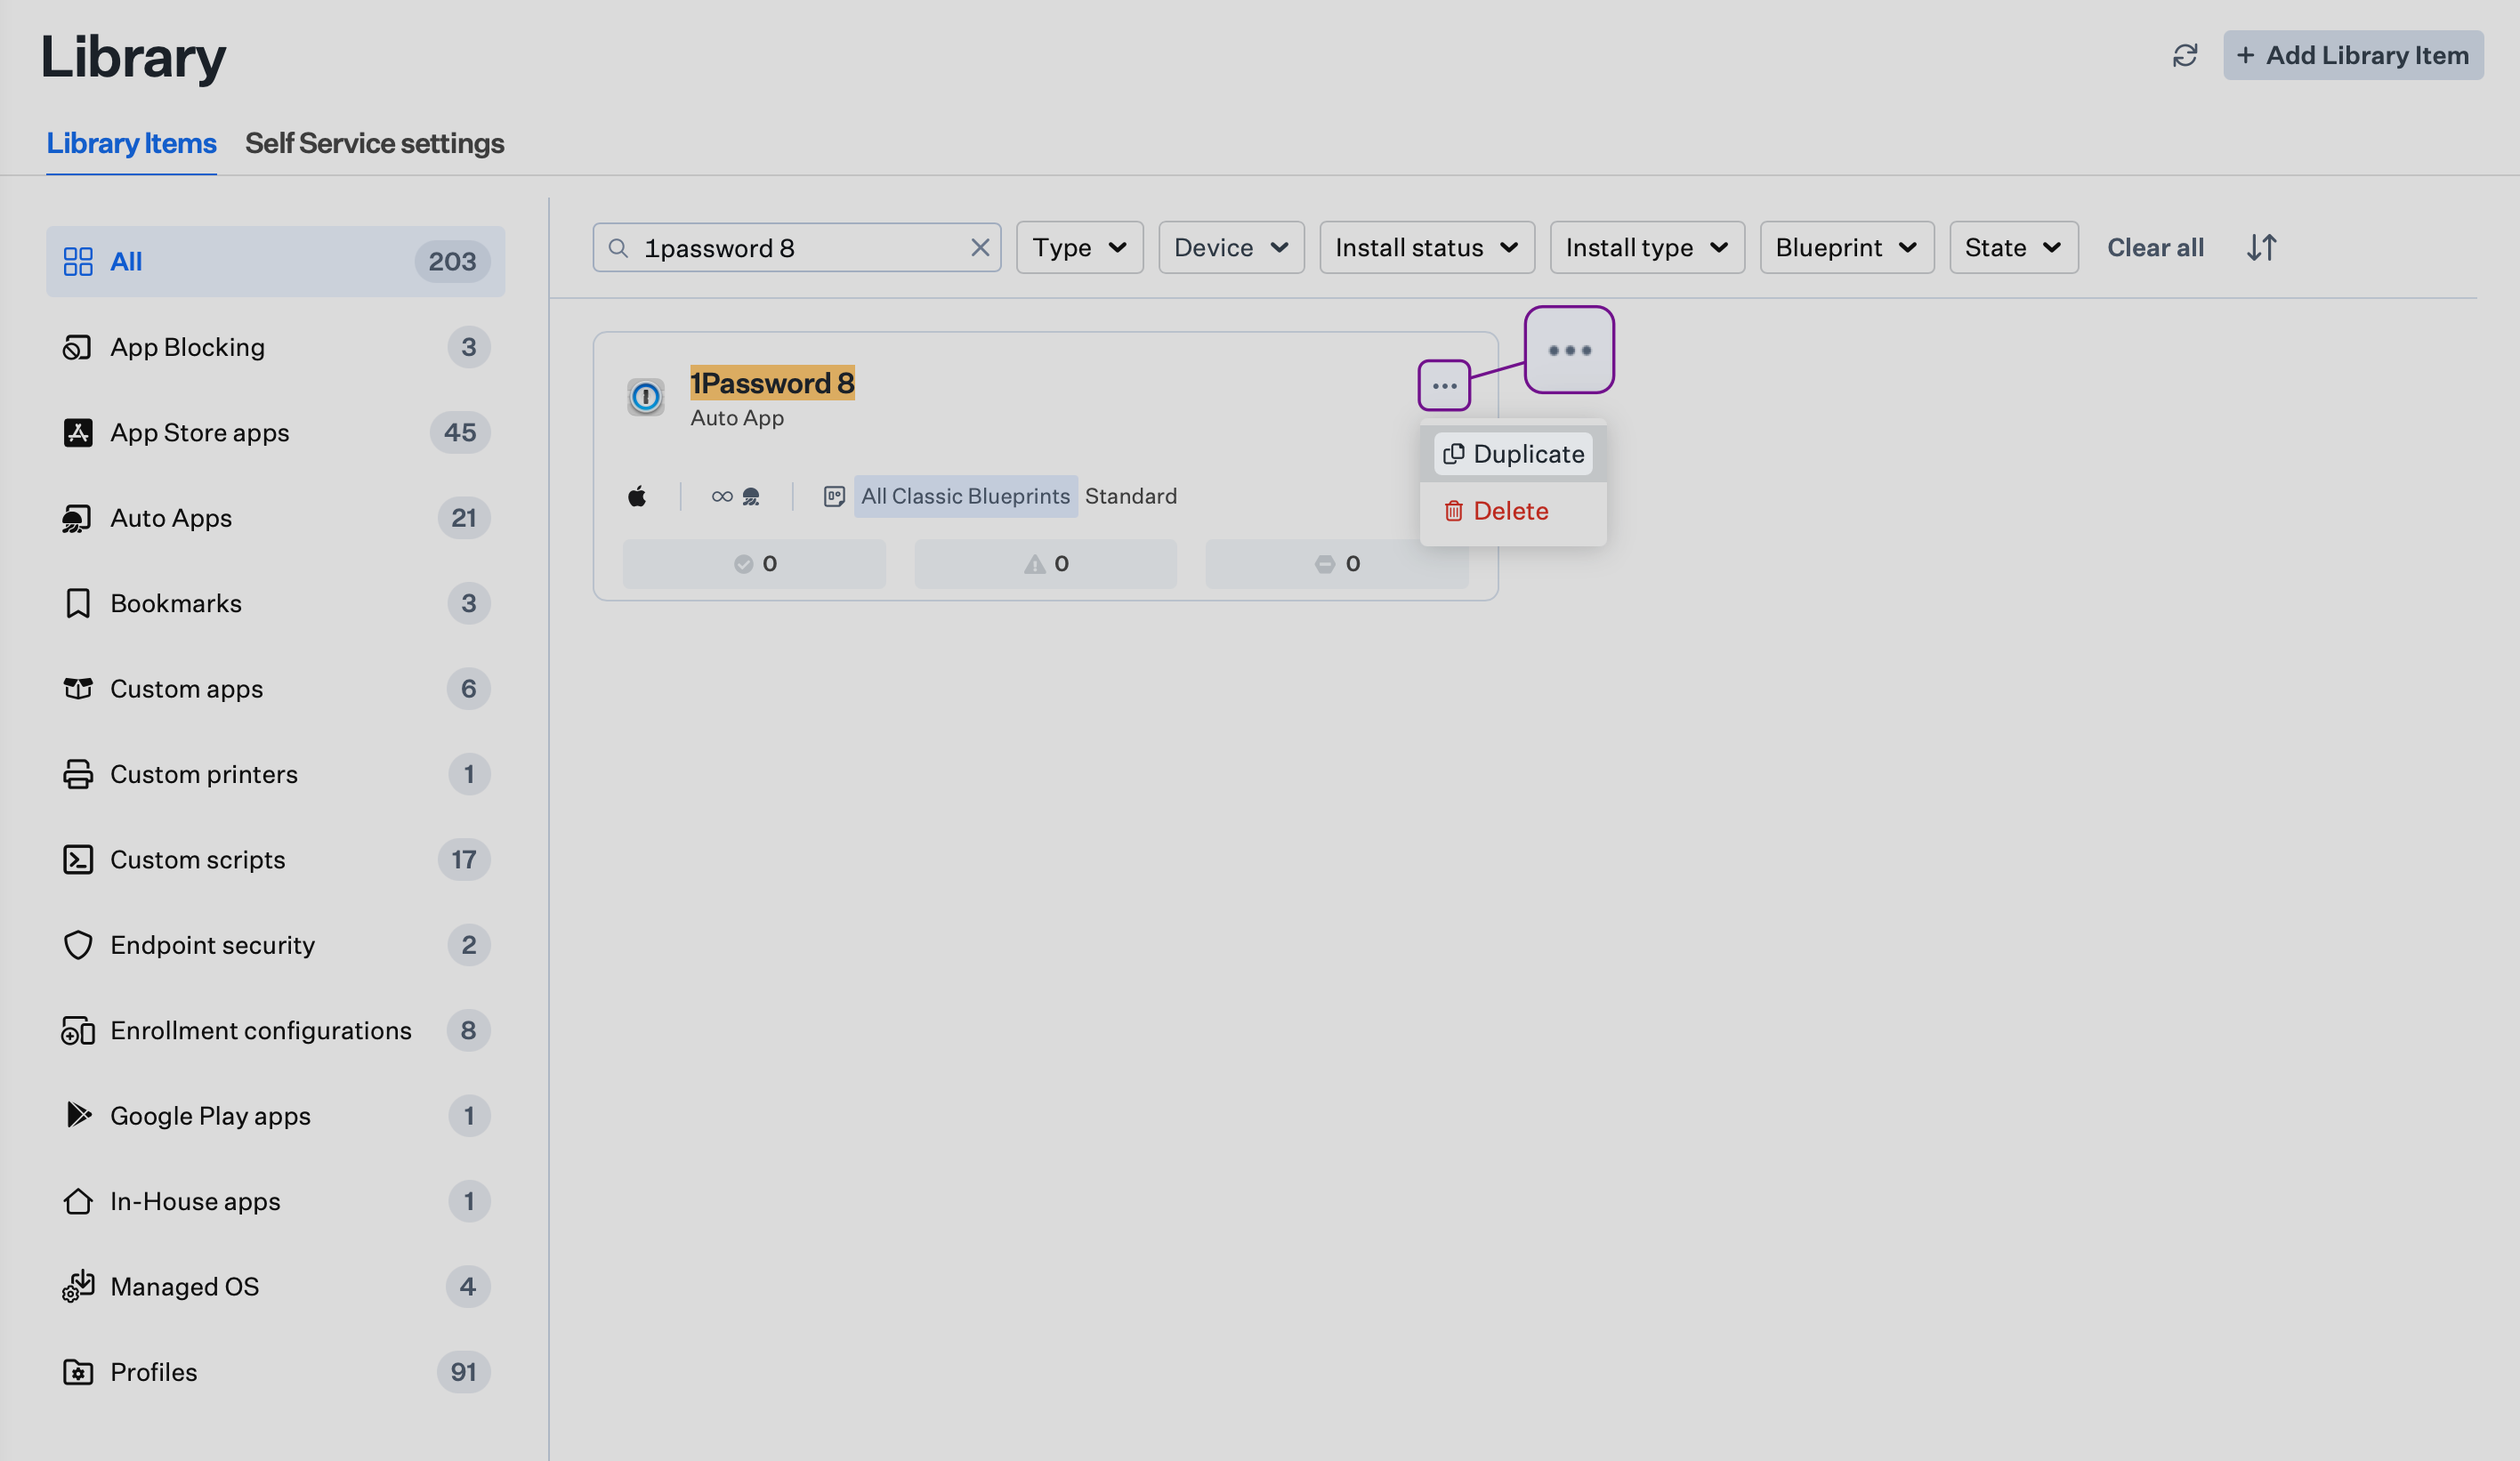Click the Clear all filters link
The width and height of the screenshot is (2520, 1461).
[x=2154, y=248]
